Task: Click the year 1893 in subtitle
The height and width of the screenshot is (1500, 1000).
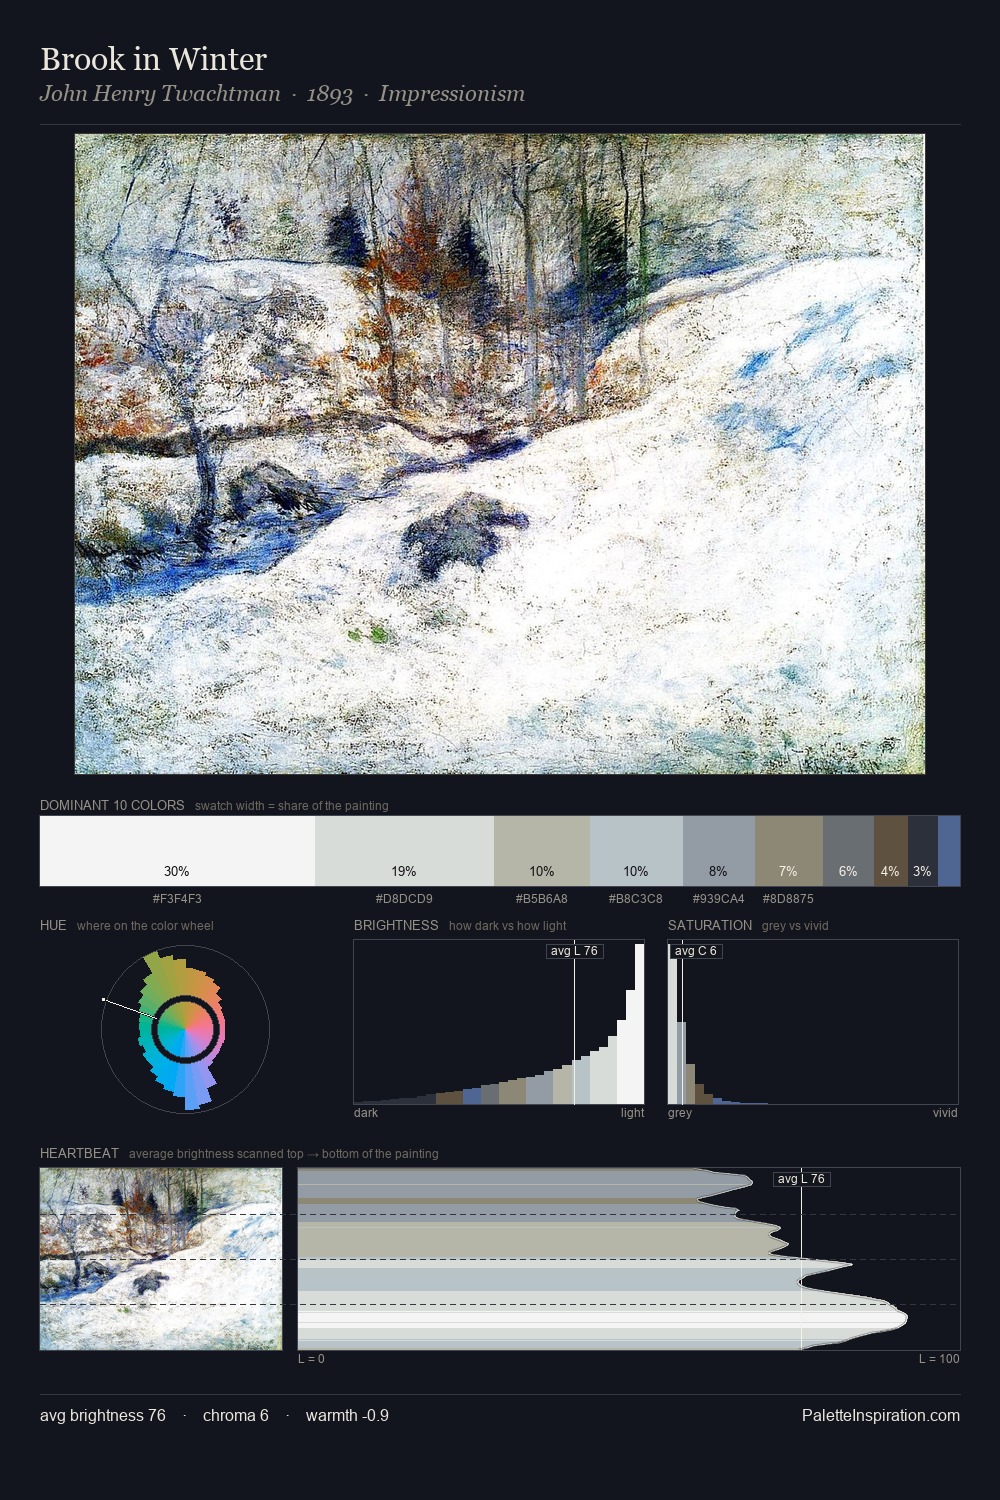Action: tap(330, 94)
